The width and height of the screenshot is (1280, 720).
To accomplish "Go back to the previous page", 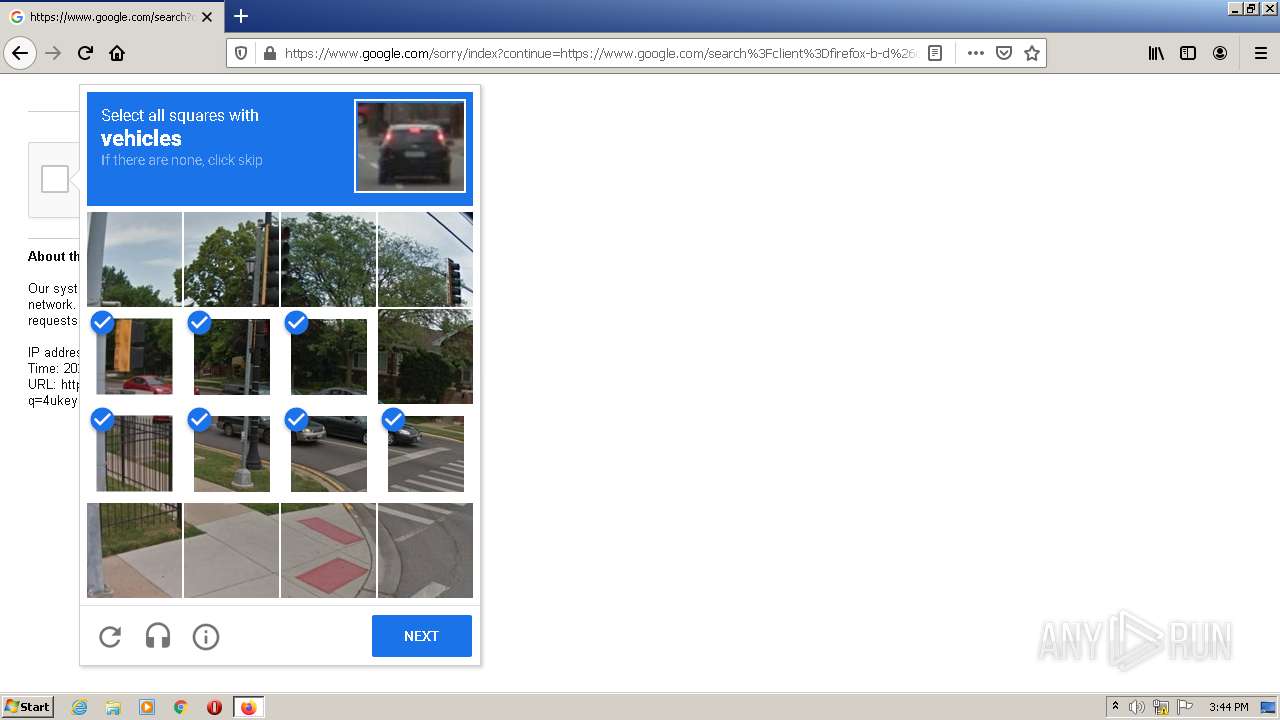I will [x=20, y=53].
